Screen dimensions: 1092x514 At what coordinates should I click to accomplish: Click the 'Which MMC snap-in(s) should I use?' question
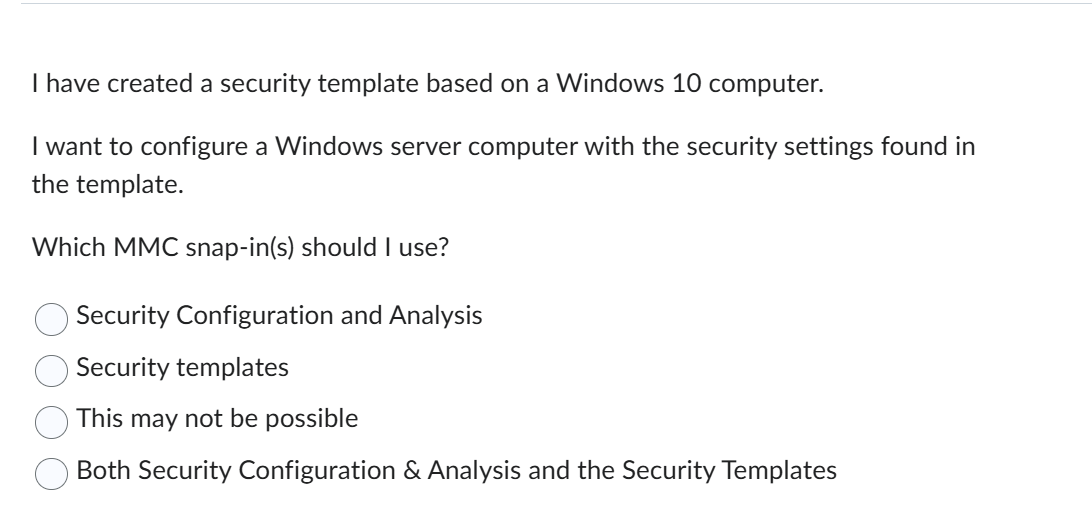[240, 247]
